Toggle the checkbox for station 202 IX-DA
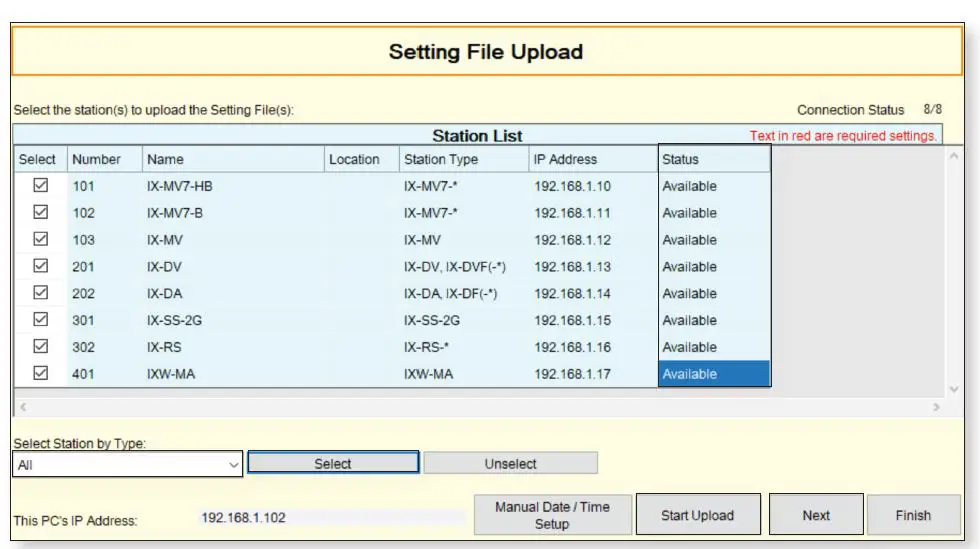 pyautogui.click(x=41, y=293)
